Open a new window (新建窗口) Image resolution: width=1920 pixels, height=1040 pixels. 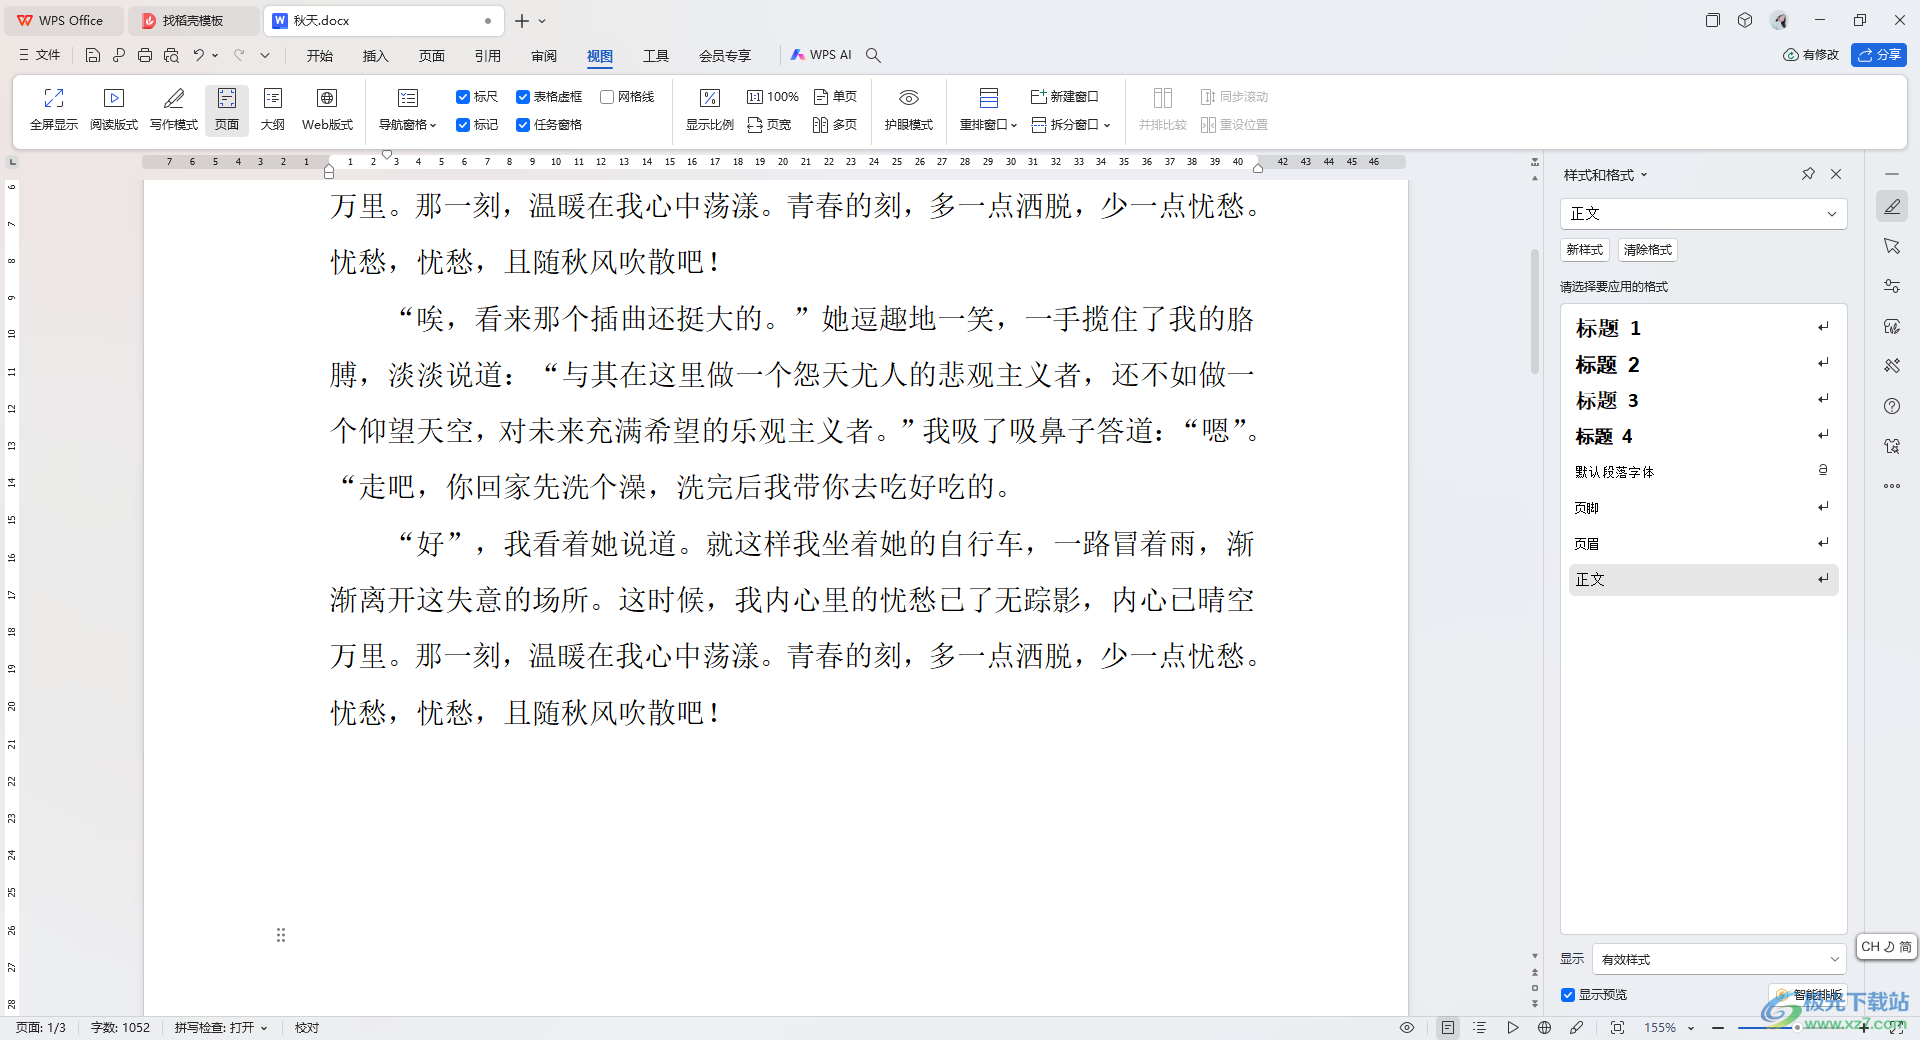tap(1065, 97)
